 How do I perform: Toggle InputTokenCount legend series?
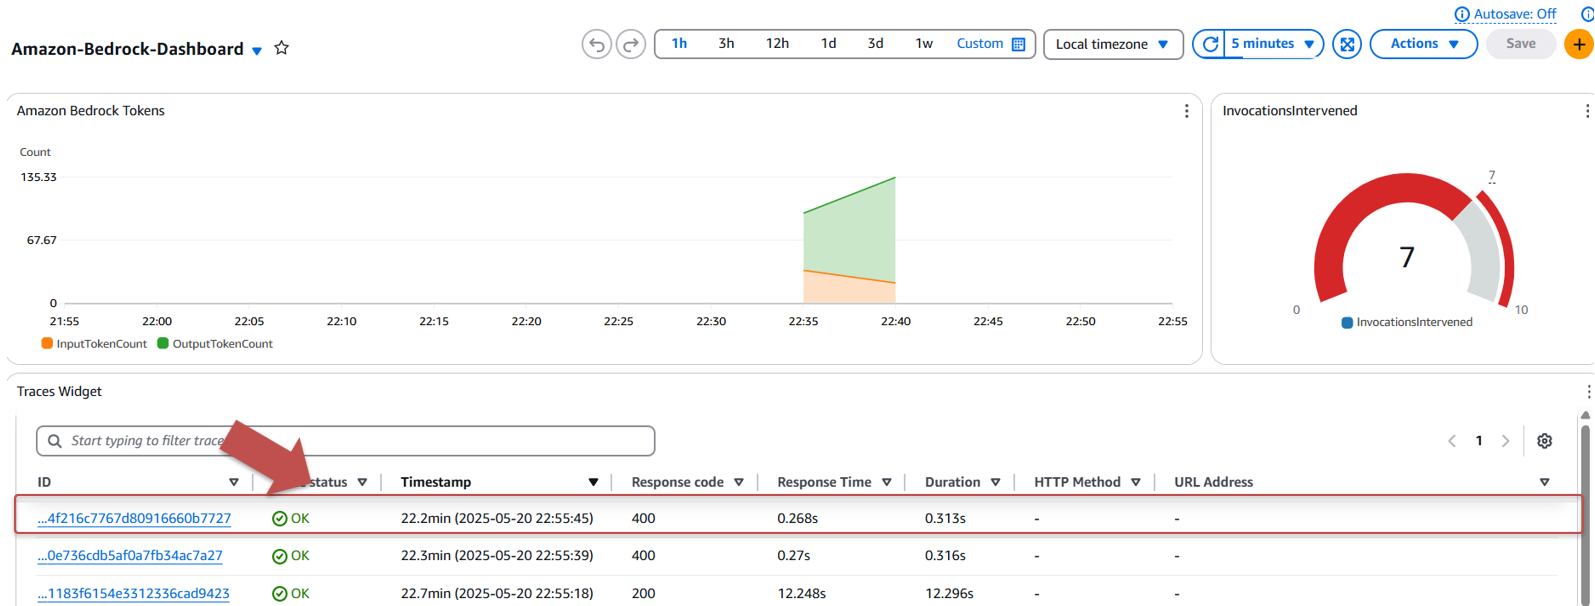coord(94,344)
